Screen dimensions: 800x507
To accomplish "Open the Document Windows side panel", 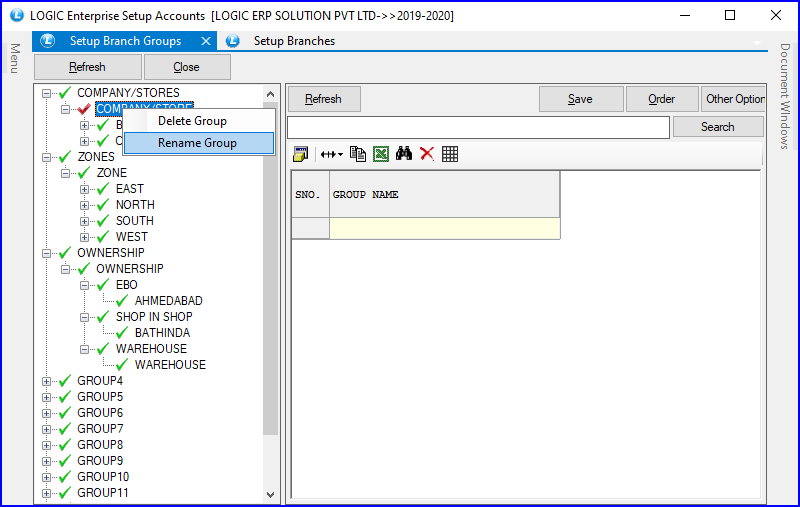I will click(785, 96).
